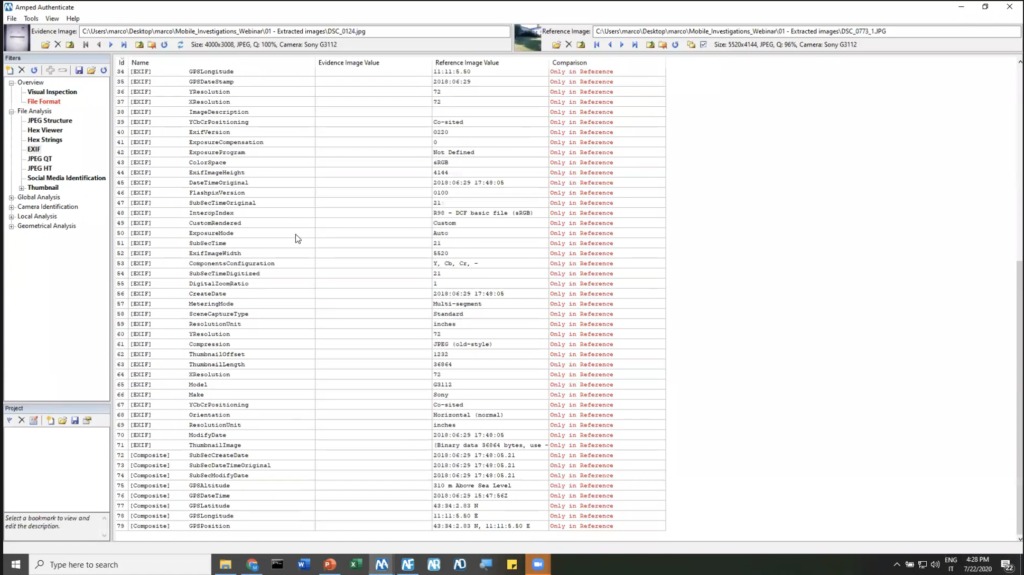The width and height of the screenshot is (1024, 575).
Task: Select the File Format filter
Action: coord(44,101)
